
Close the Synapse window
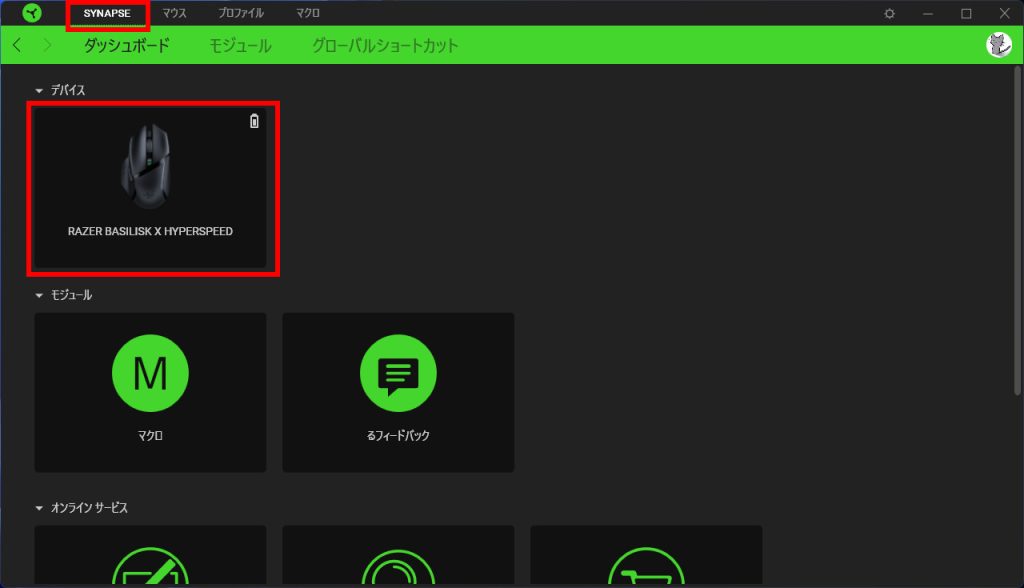coord(1005,13)
